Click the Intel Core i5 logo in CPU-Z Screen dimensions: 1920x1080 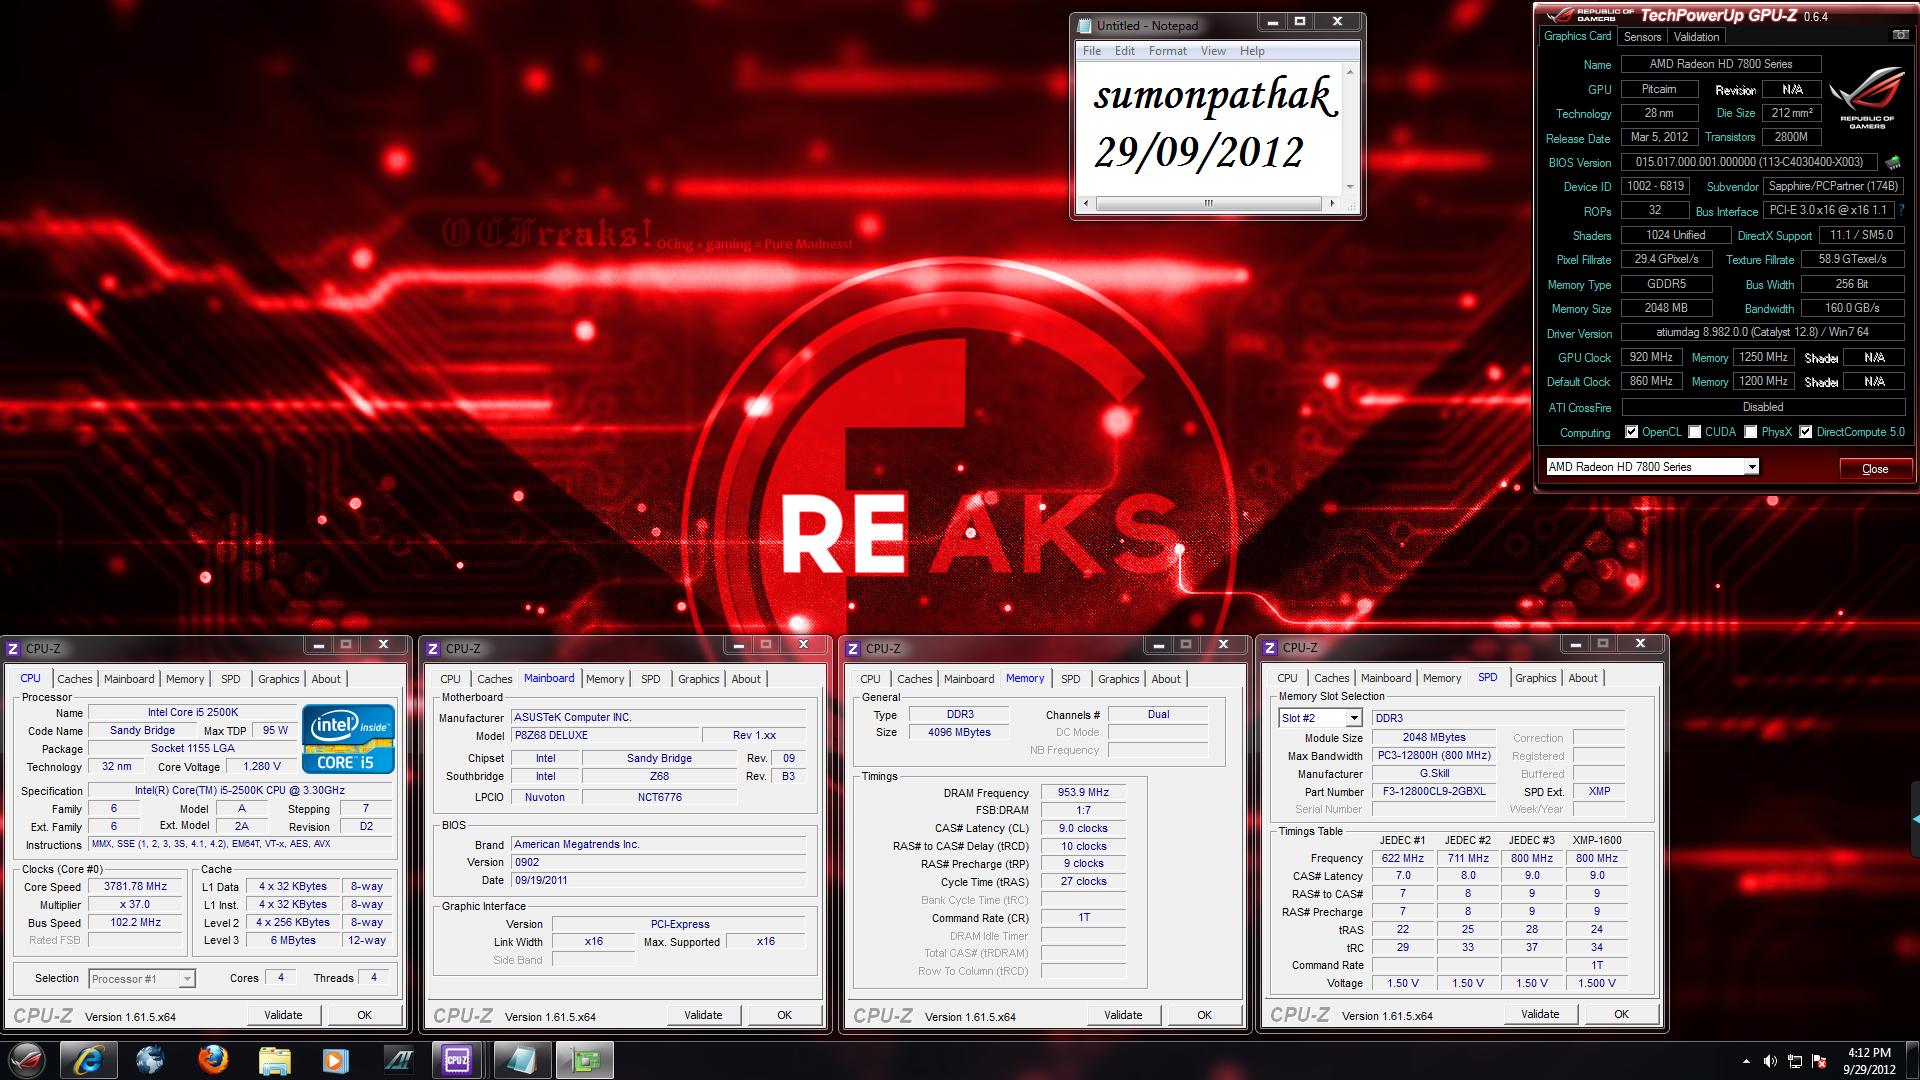[x=349, y=739]
